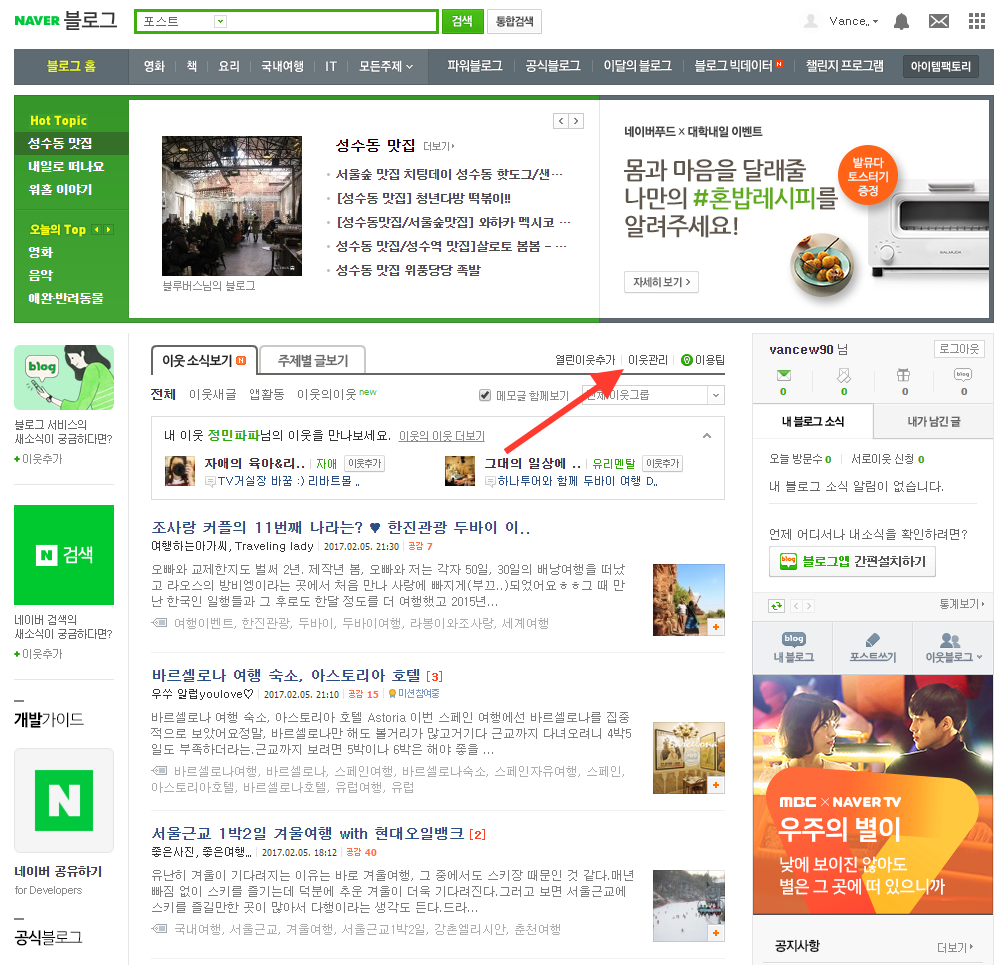This screenshot has width=1008, height=974.
Task: Click plus icon on ski resort thumbnail
Action: 716,933
